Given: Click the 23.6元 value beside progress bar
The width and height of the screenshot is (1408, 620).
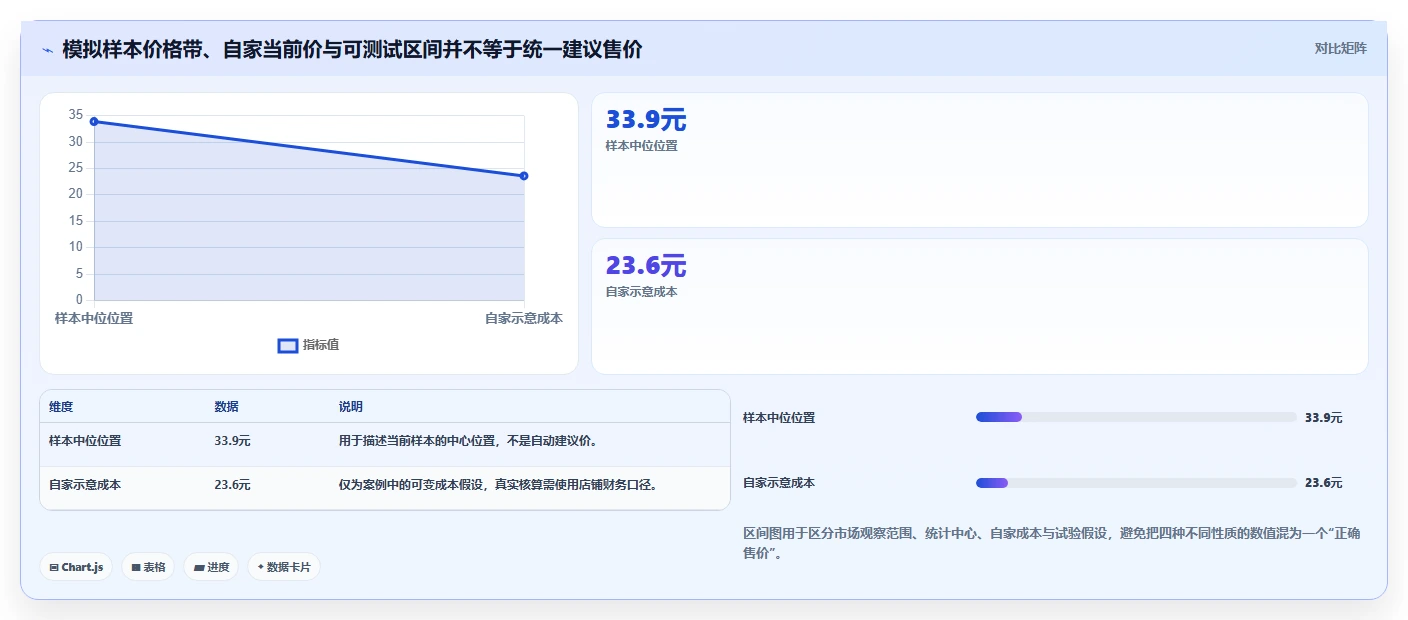Looking at the screenshot, I should click(1324, 483).
